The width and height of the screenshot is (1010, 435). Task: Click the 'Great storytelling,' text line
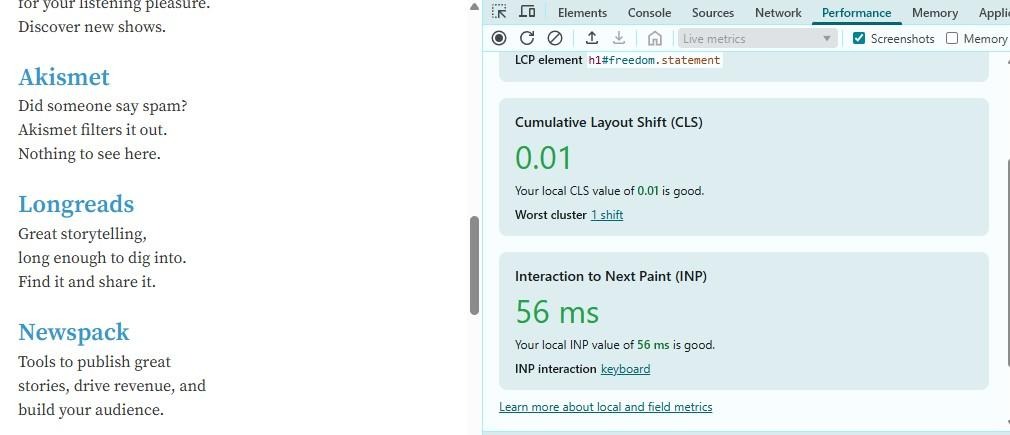point(82,233)
